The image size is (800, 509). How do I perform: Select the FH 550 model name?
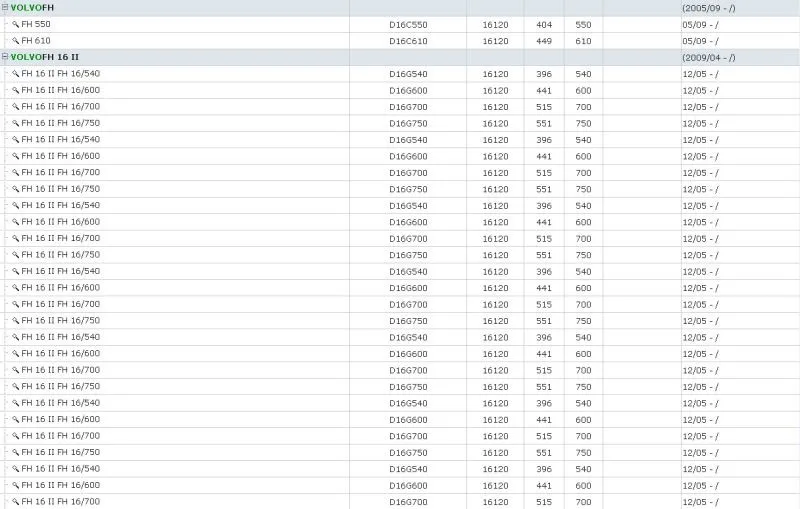tap(36, 24)
